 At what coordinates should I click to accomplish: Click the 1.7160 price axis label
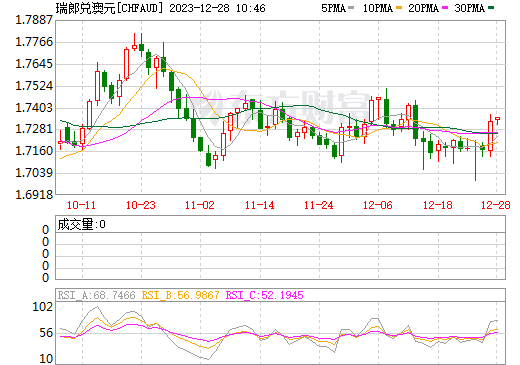pos(34,151)
